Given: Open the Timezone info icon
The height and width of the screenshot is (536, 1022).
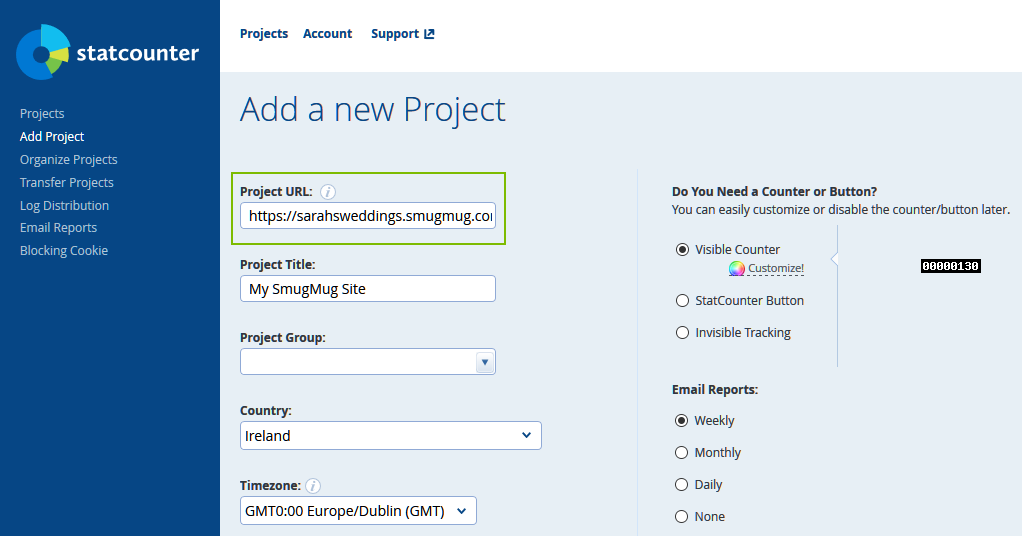Looking at the screenshot, I should (313, 486).
